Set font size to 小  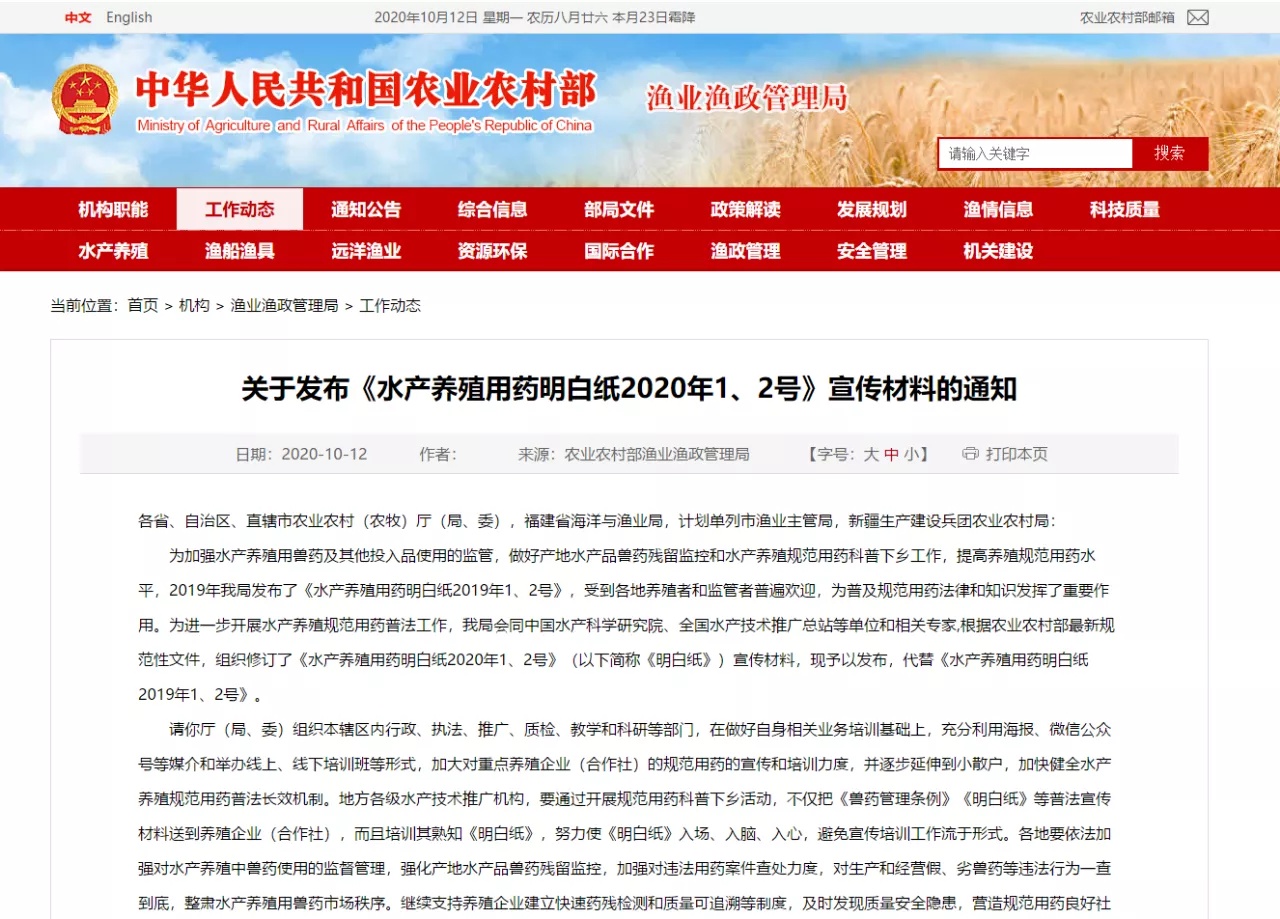click(x=910, y=454)
